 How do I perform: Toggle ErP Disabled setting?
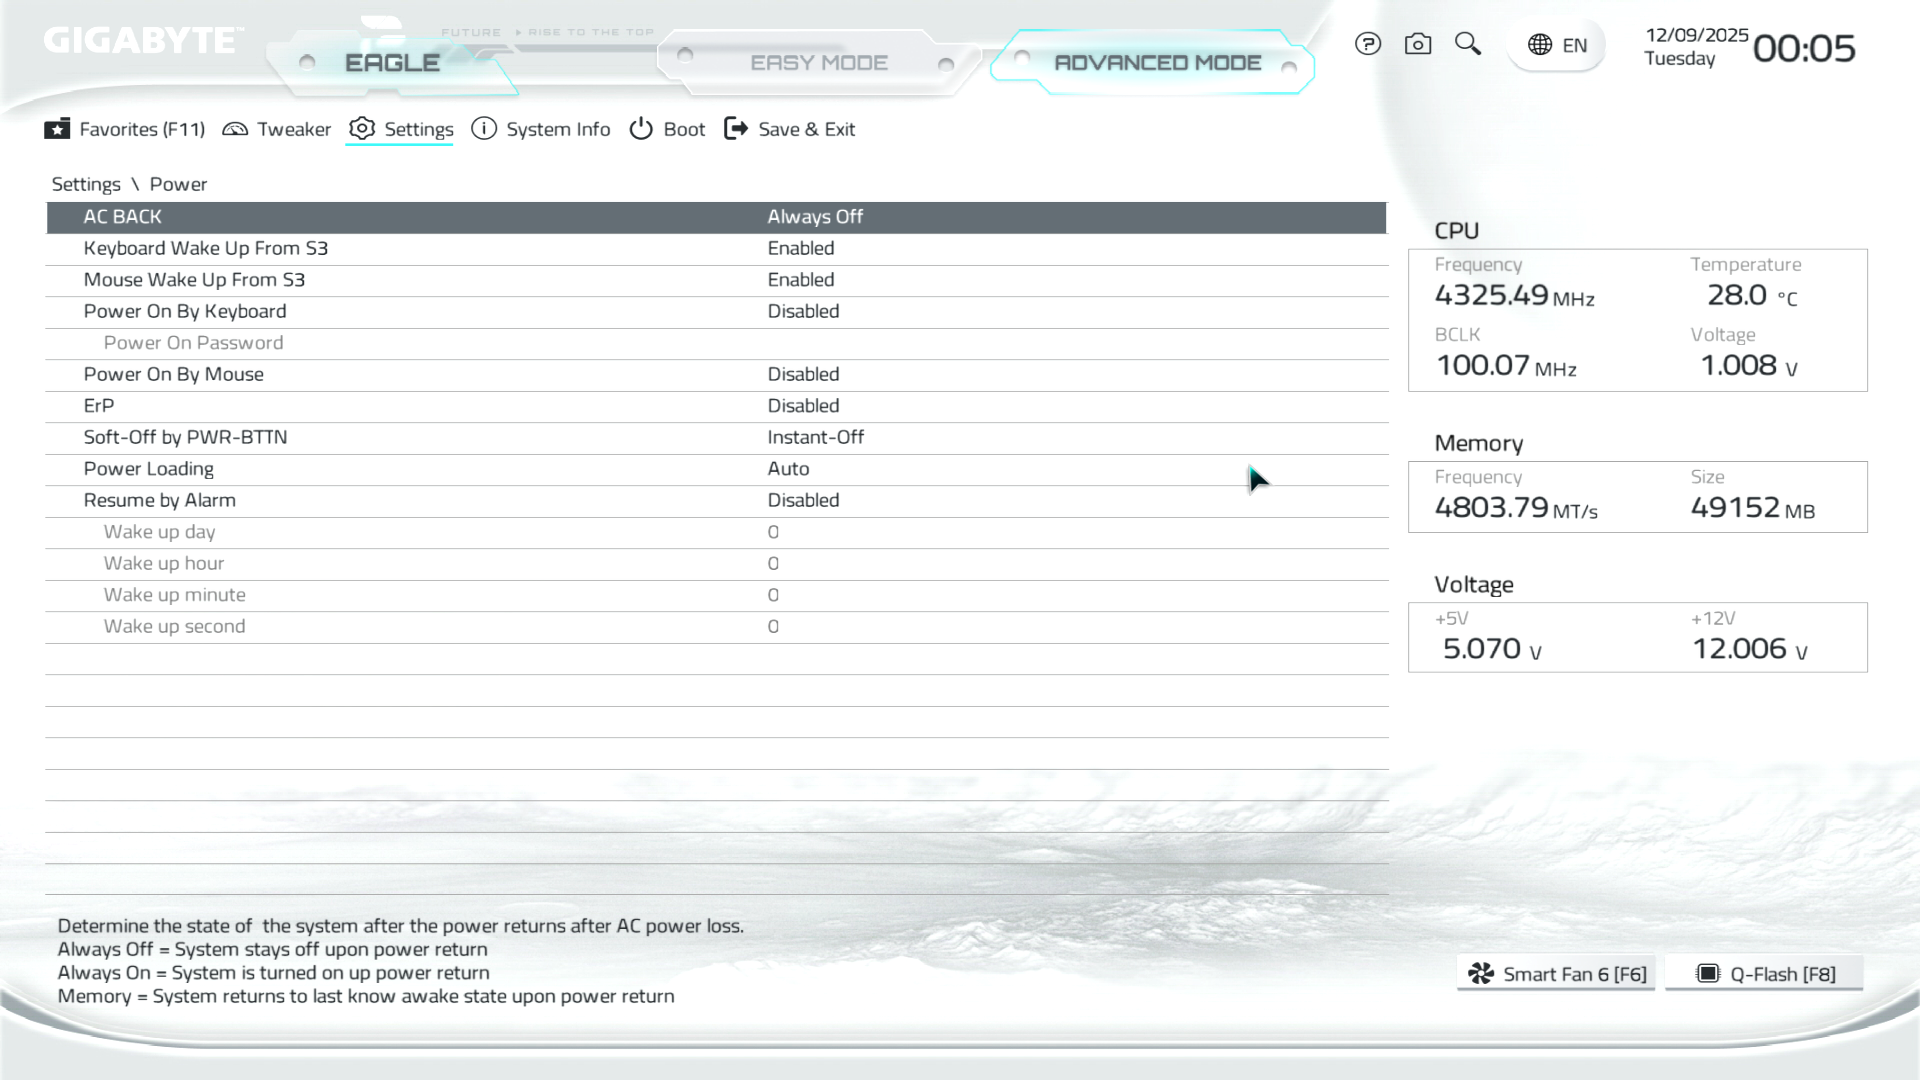pos(803,406)
